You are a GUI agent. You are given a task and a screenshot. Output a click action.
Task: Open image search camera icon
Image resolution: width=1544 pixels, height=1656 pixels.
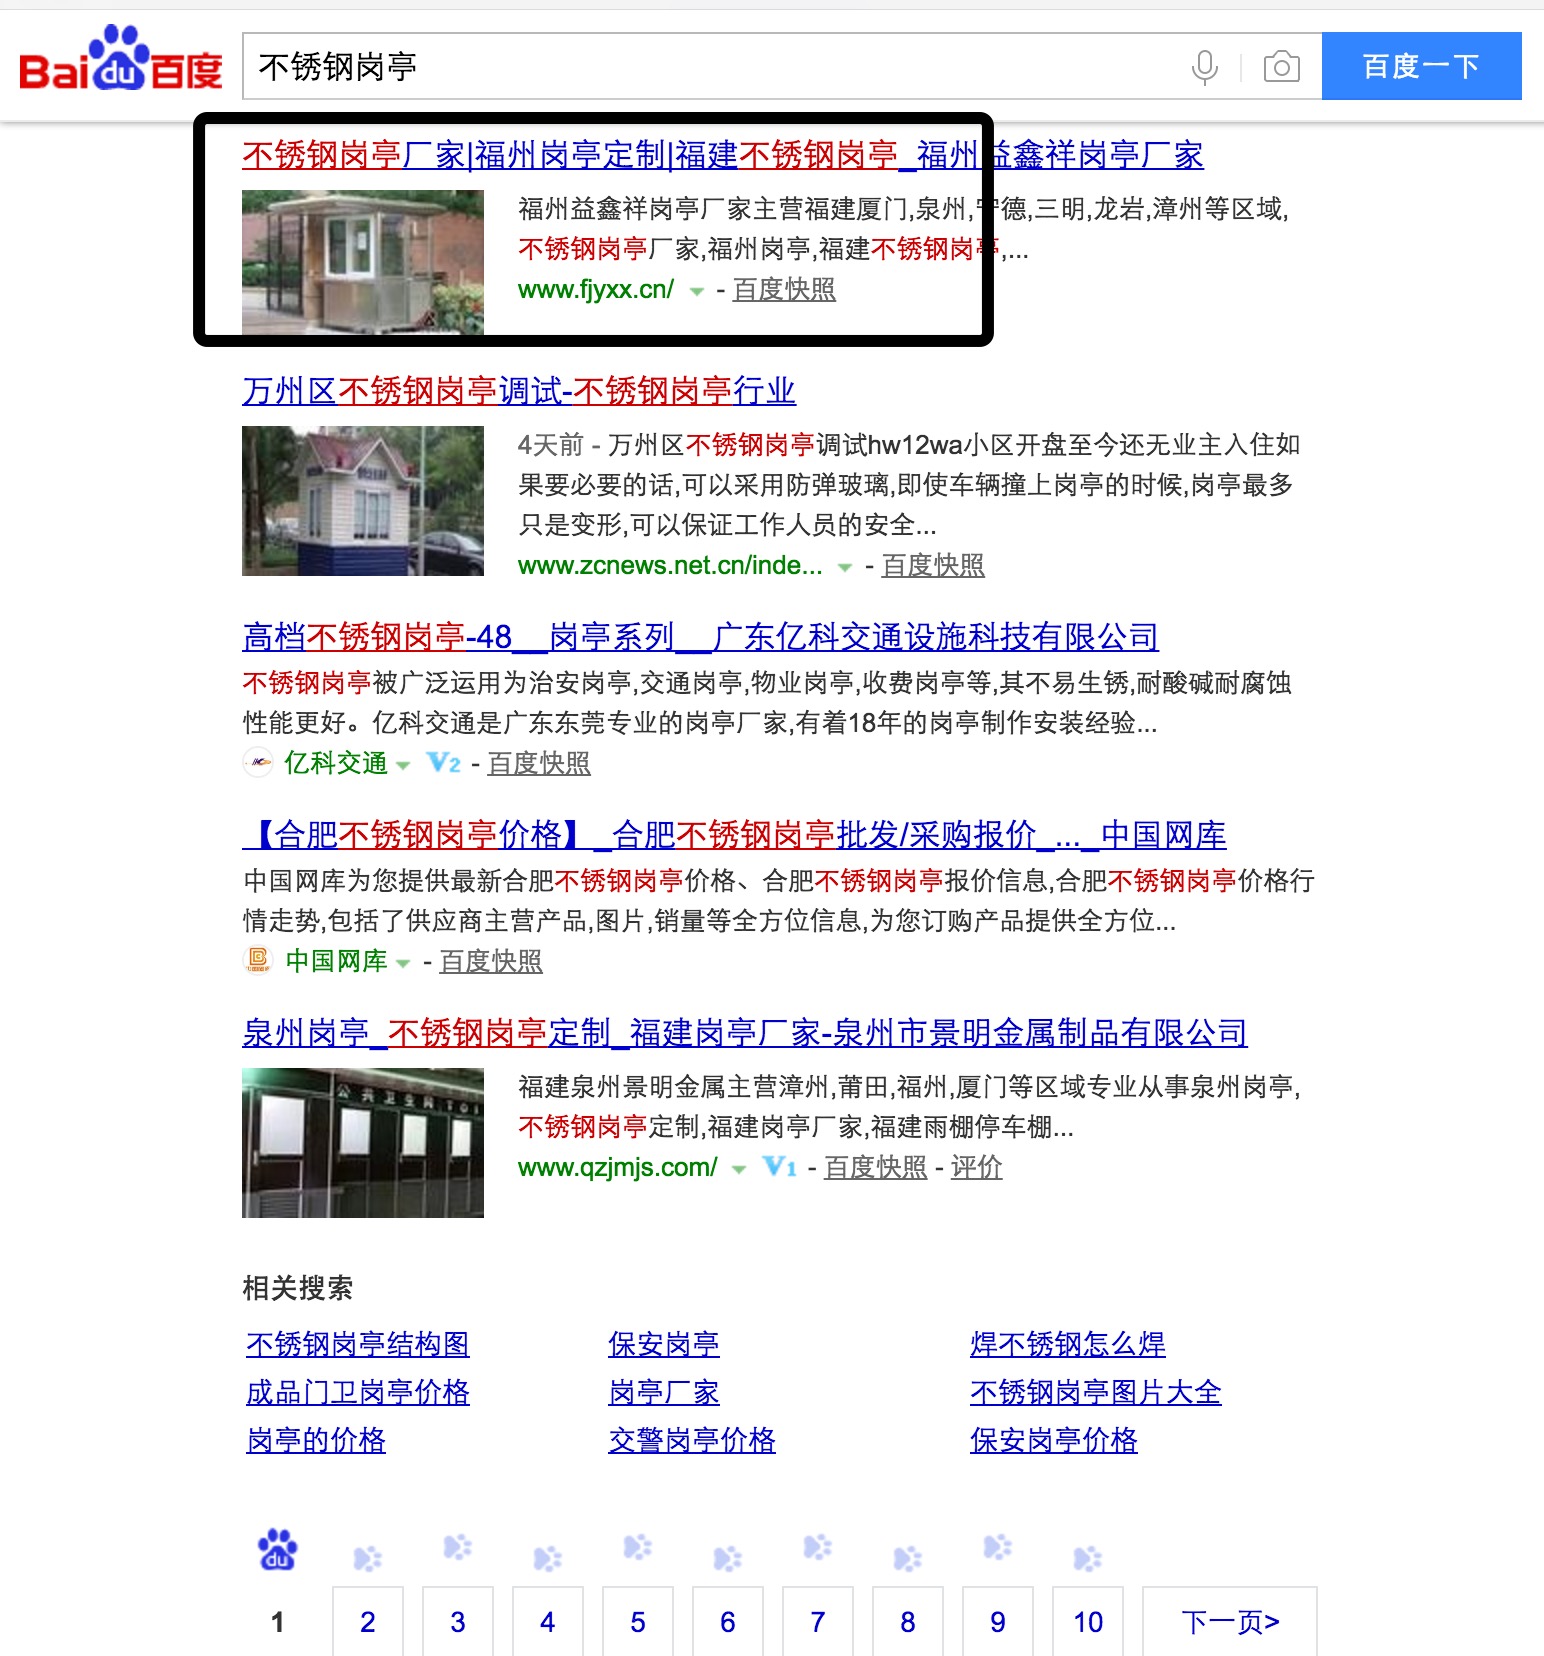(x=1281, y=67)
